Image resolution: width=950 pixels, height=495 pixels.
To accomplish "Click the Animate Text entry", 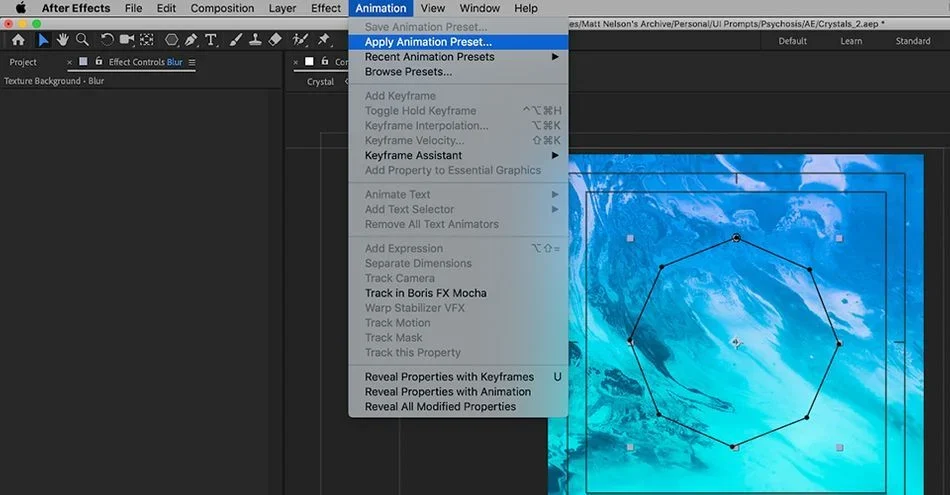I will [x=458, y=194].
